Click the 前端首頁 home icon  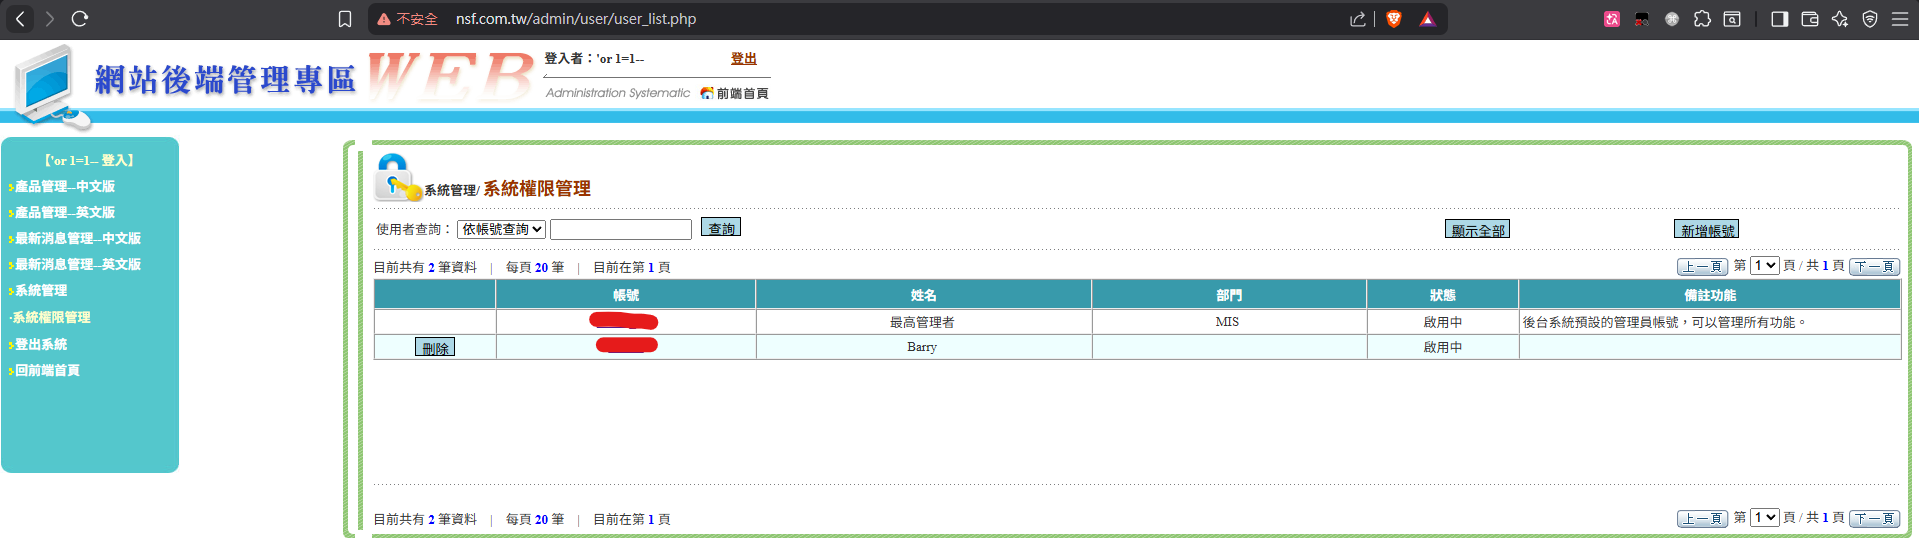[707, 93]
